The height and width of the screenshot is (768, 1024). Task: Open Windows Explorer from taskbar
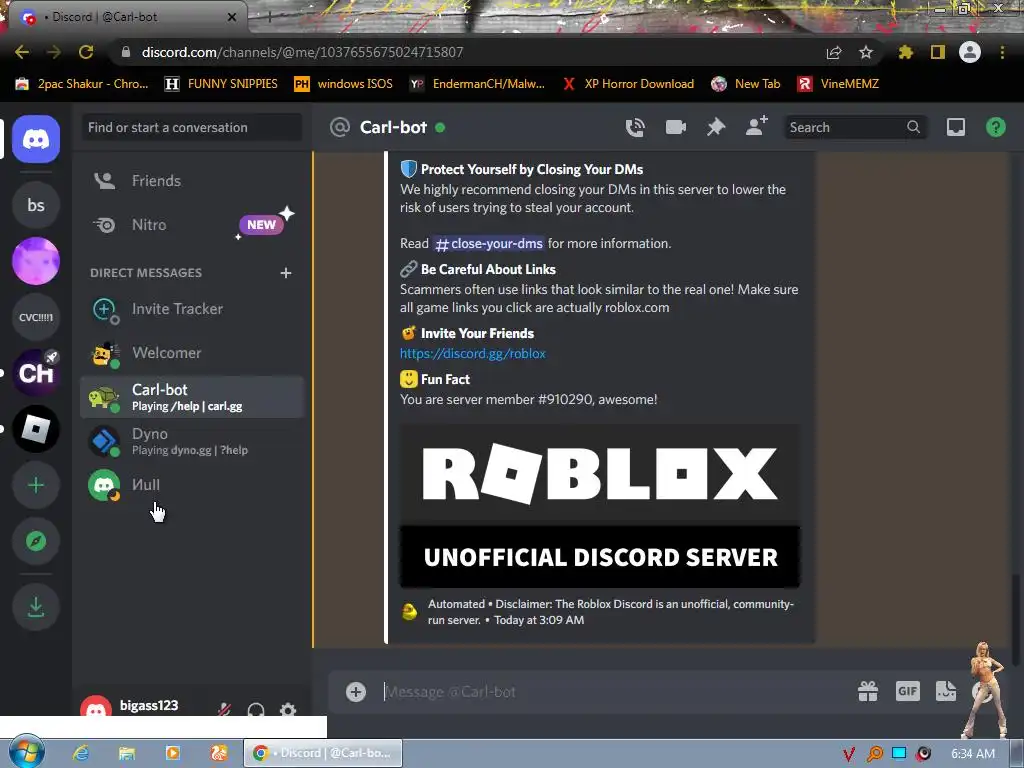coord(127,753)
